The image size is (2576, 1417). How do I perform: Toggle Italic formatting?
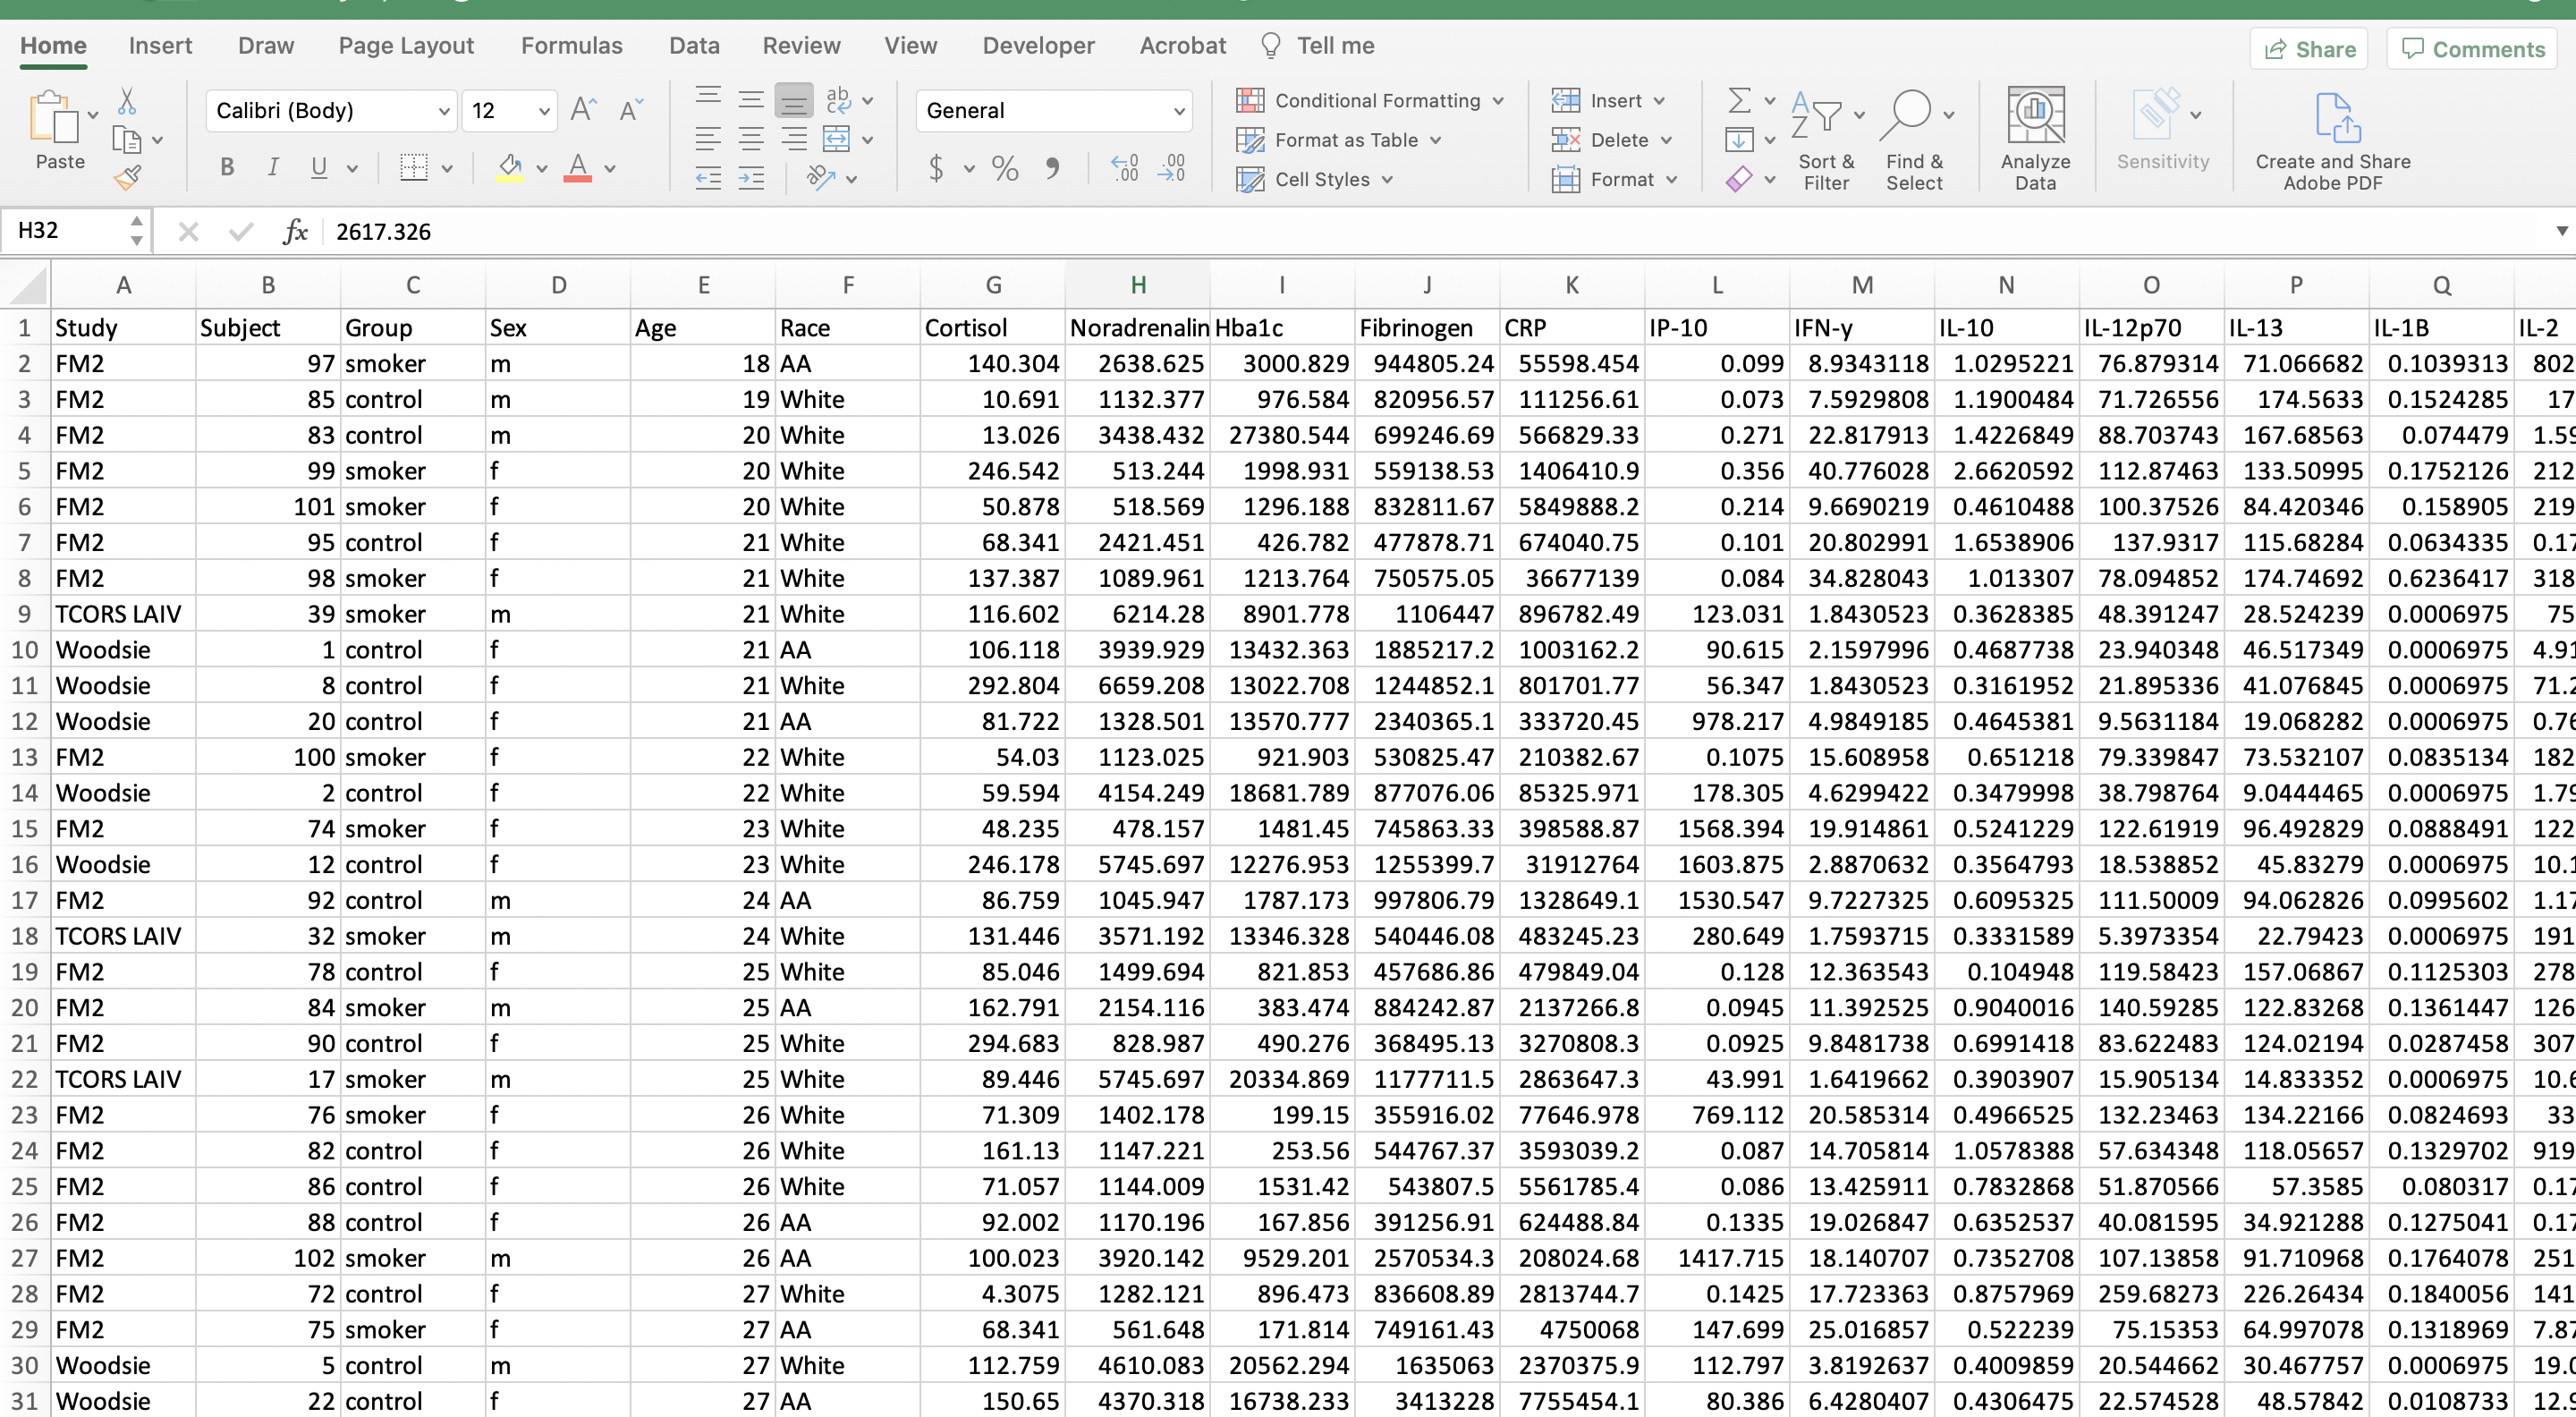coord(272,168)
